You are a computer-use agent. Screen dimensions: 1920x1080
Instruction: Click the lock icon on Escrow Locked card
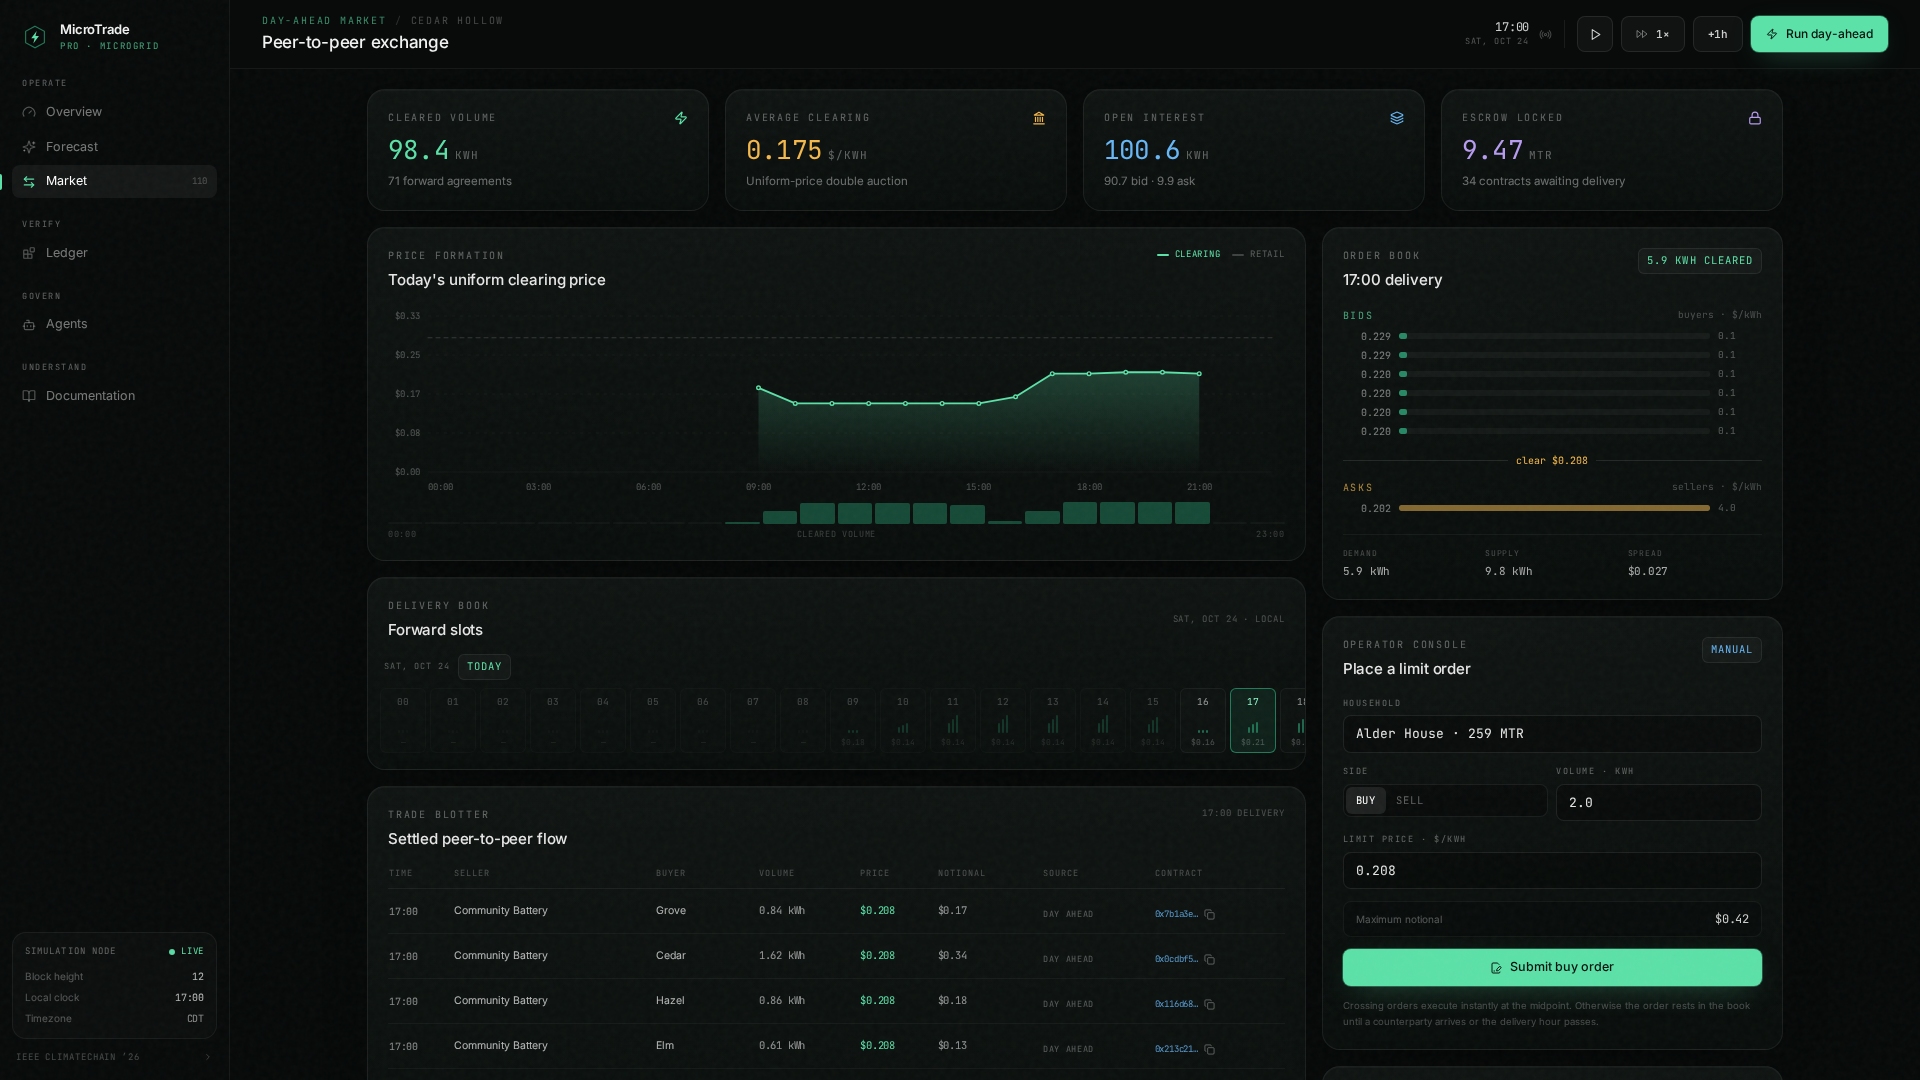click(x=1755, y=118)
